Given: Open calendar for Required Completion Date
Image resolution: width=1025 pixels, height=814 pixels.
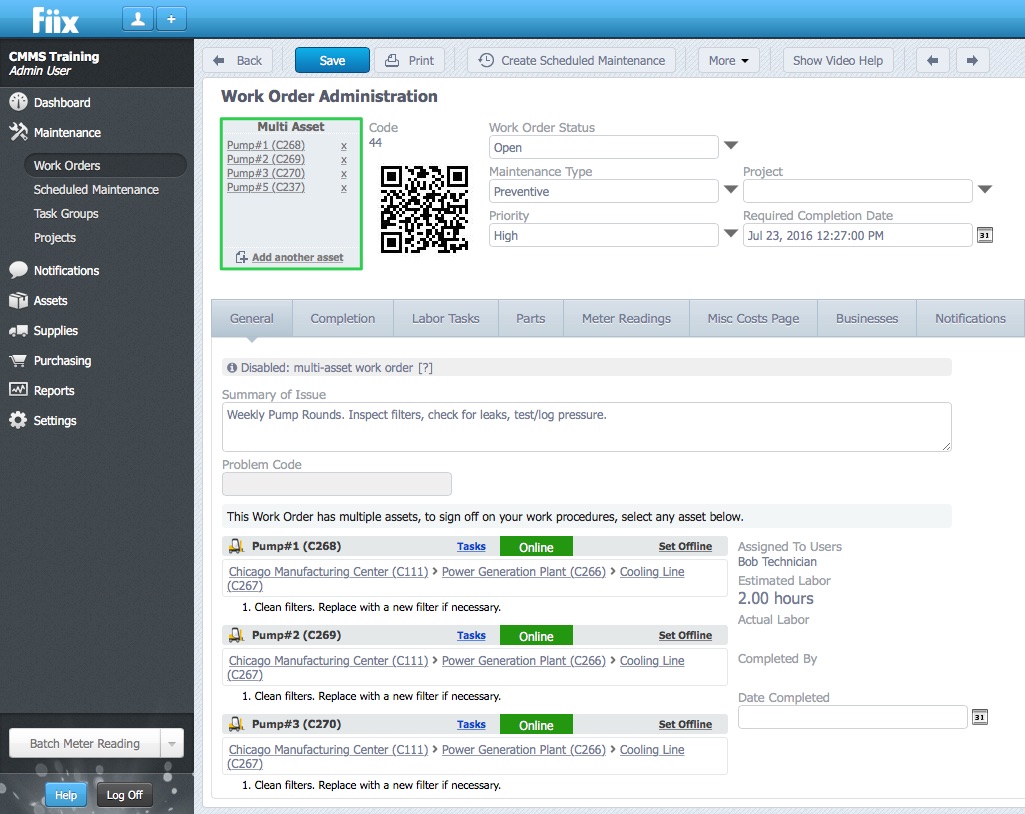Looking at the screenshot, I should click(x=984, y=235).
